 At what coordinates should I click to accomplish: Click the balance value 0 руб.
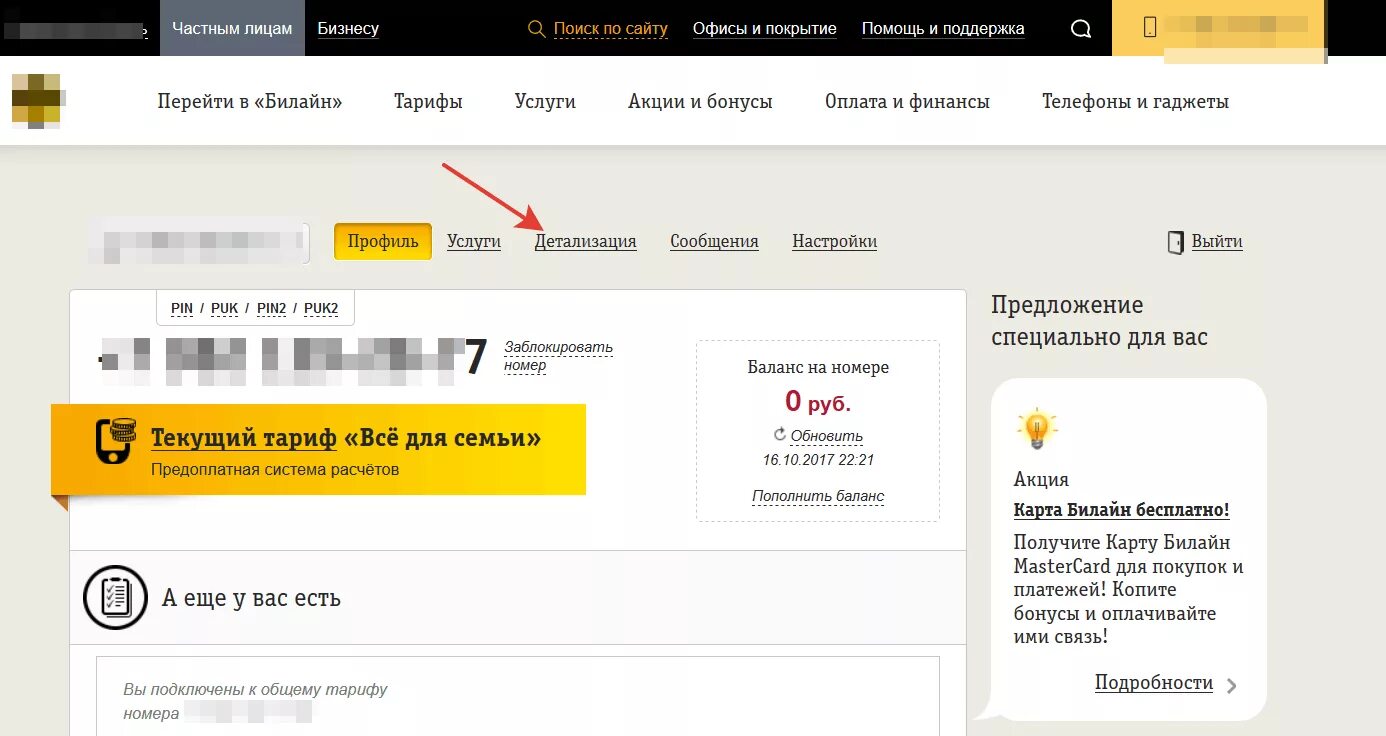pos(818,402)
